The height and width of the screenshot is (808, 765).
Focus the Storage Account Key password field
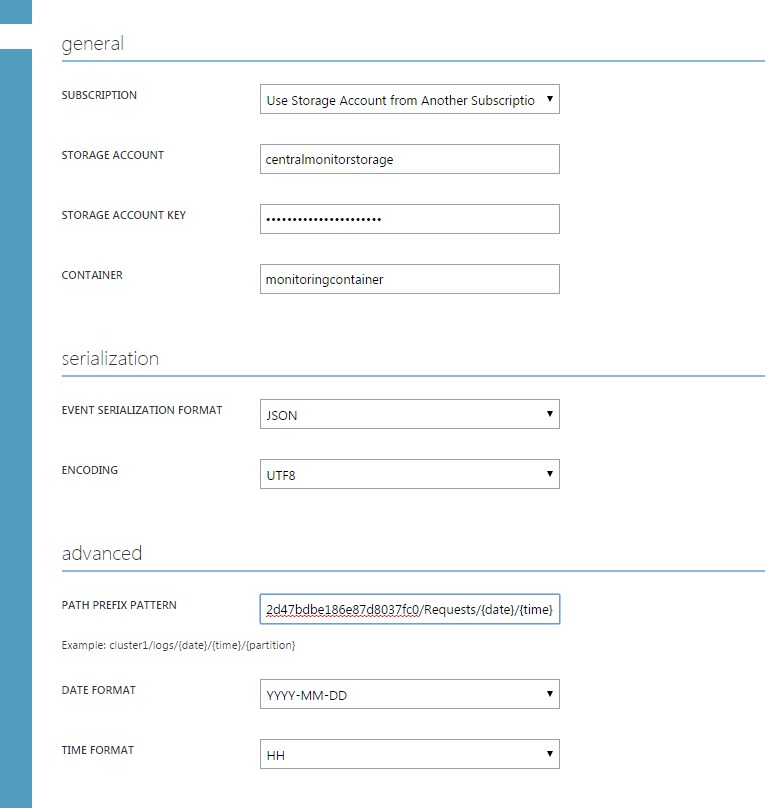[x=410, y=219]
